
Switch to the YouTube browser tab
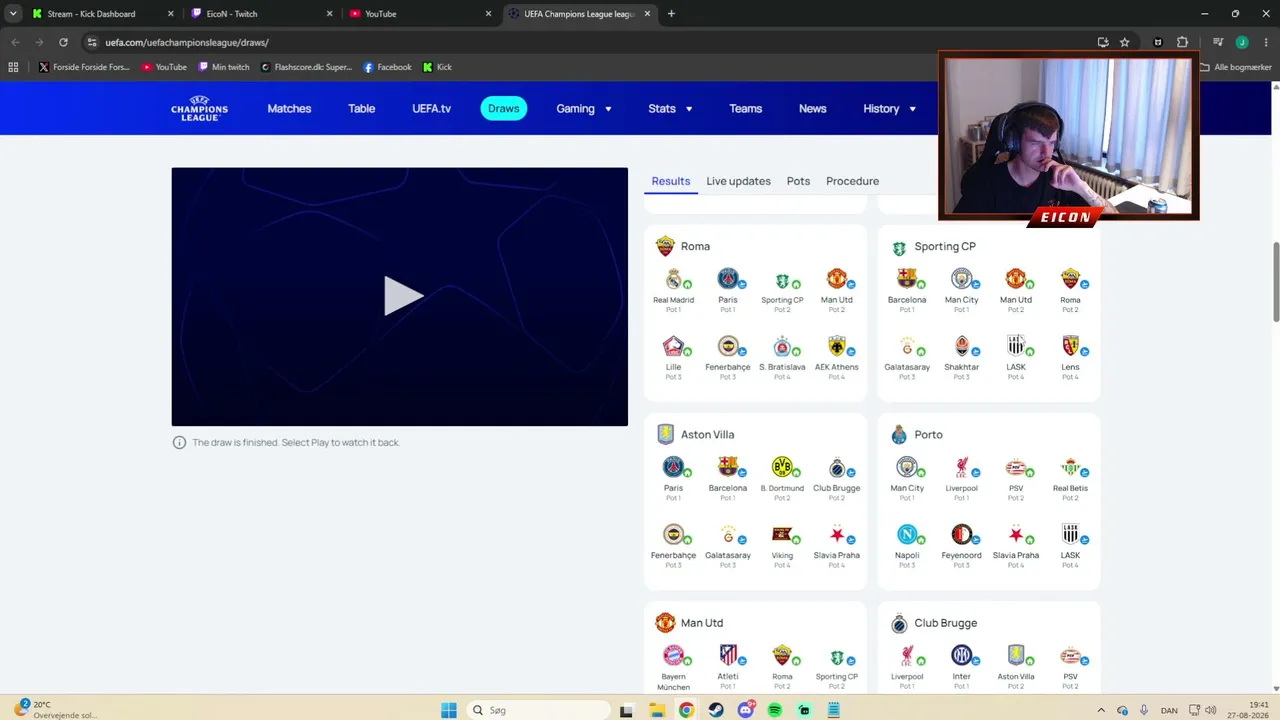pos(421,14)
